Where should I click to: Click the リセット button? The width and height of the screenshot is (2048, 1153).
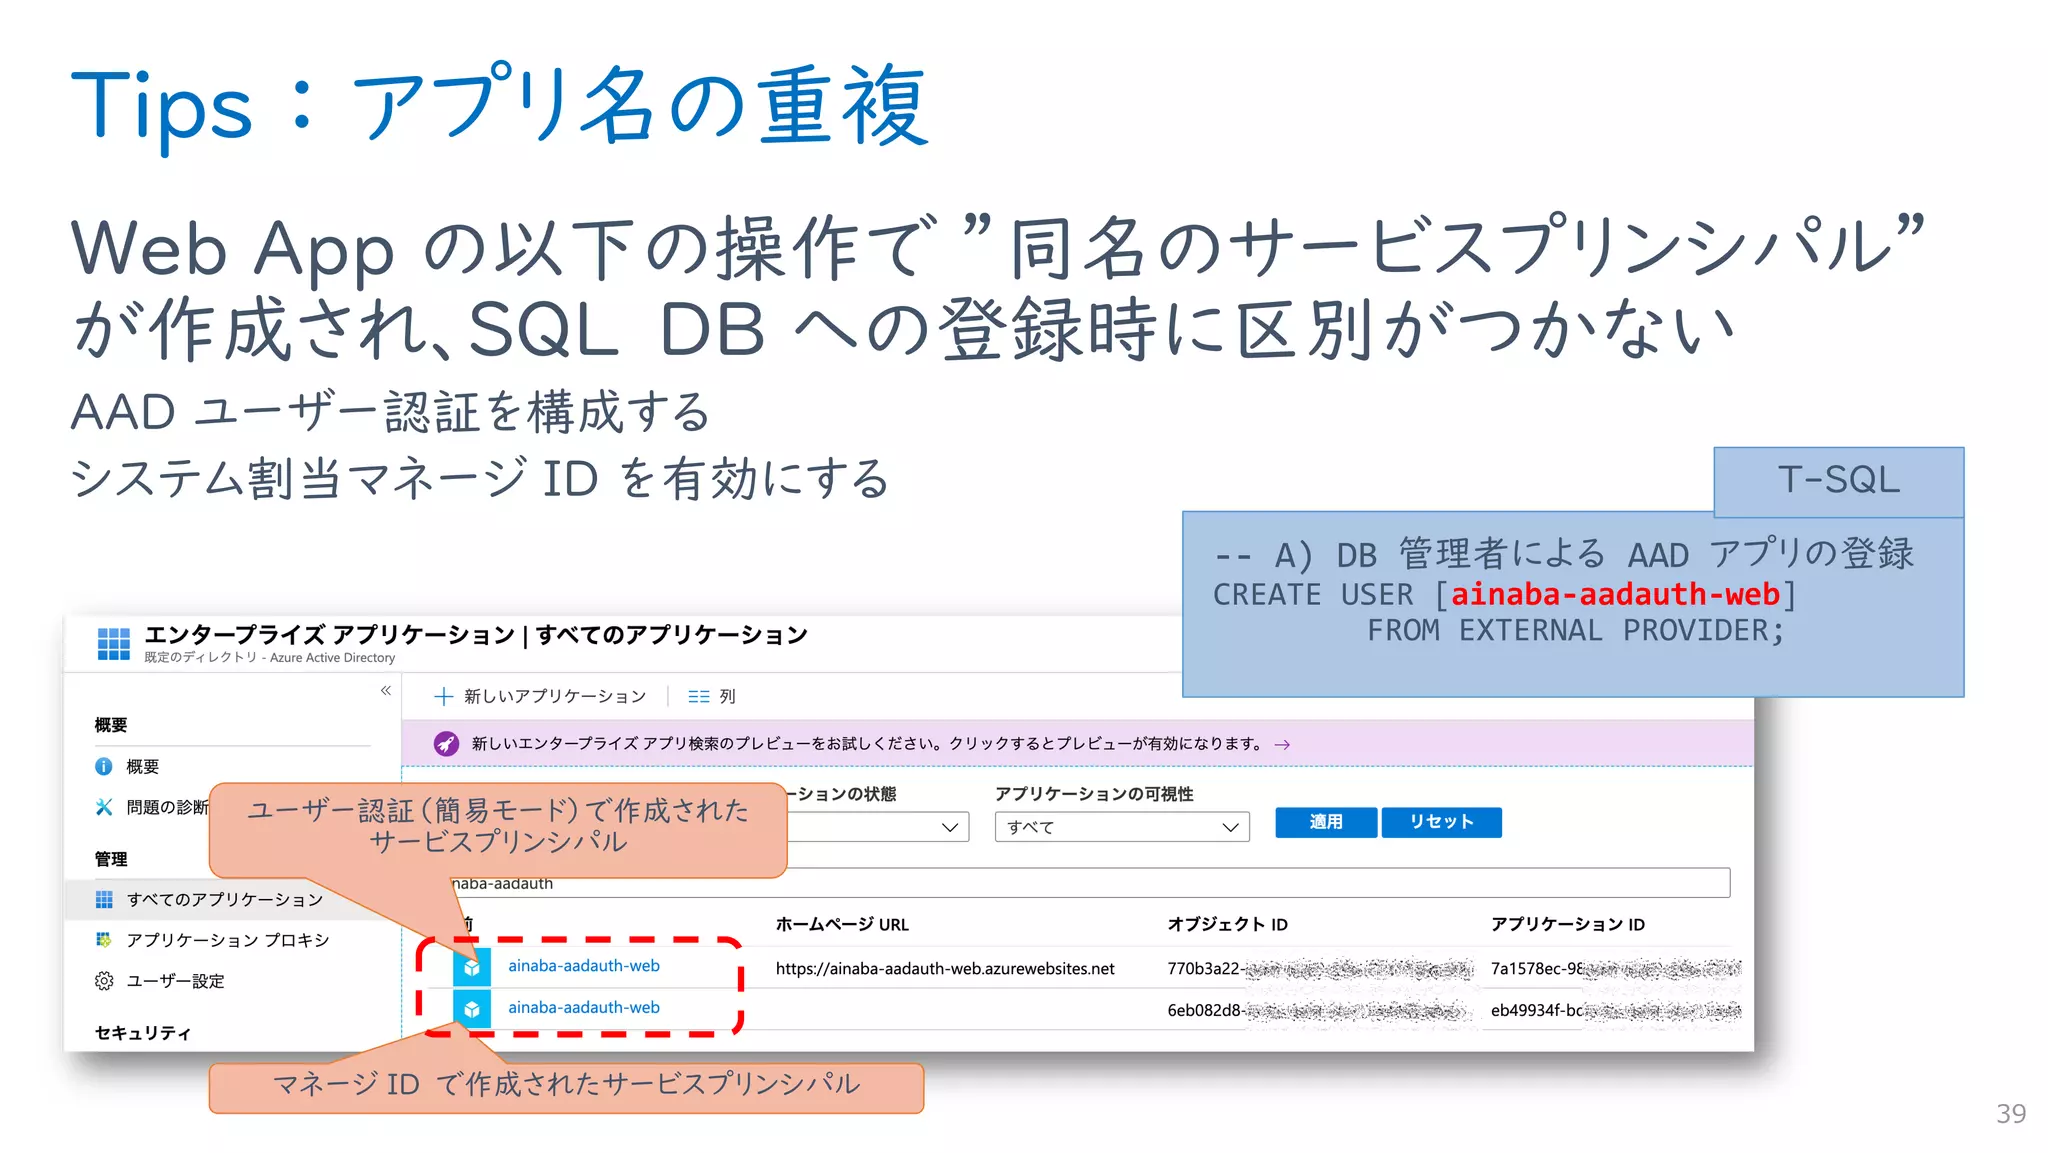point(1441,822)
